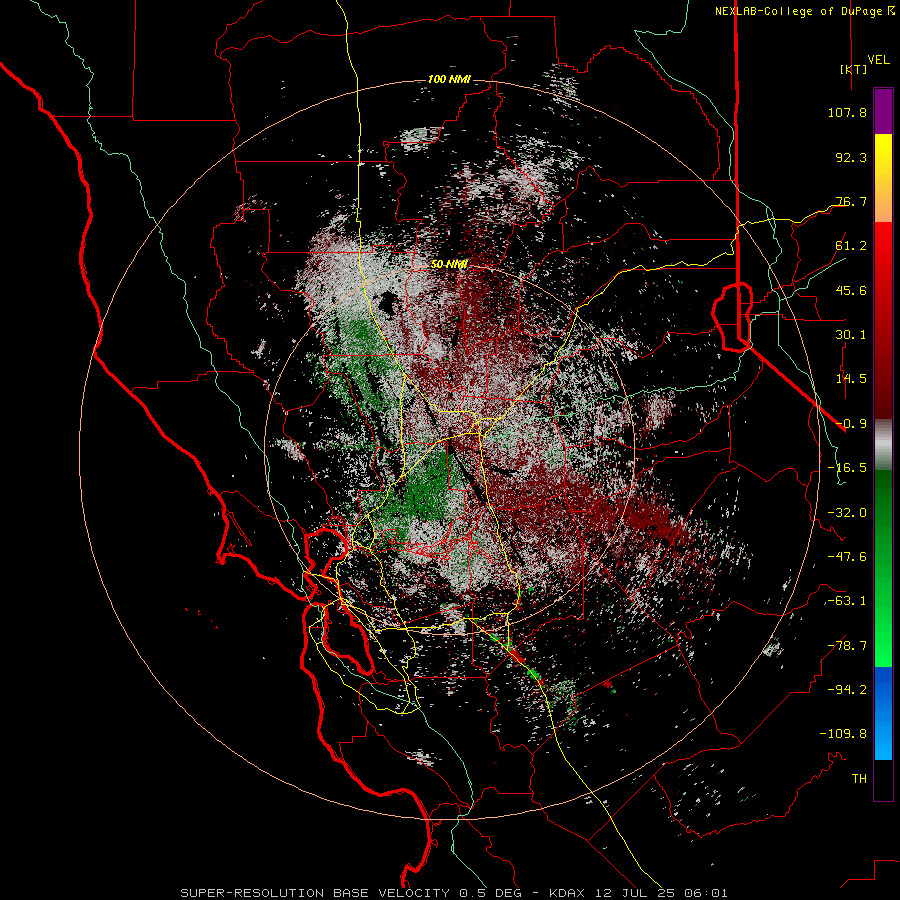Click the -63.1 scale value
Screen dimensions: 900x900
click(847, 601)
